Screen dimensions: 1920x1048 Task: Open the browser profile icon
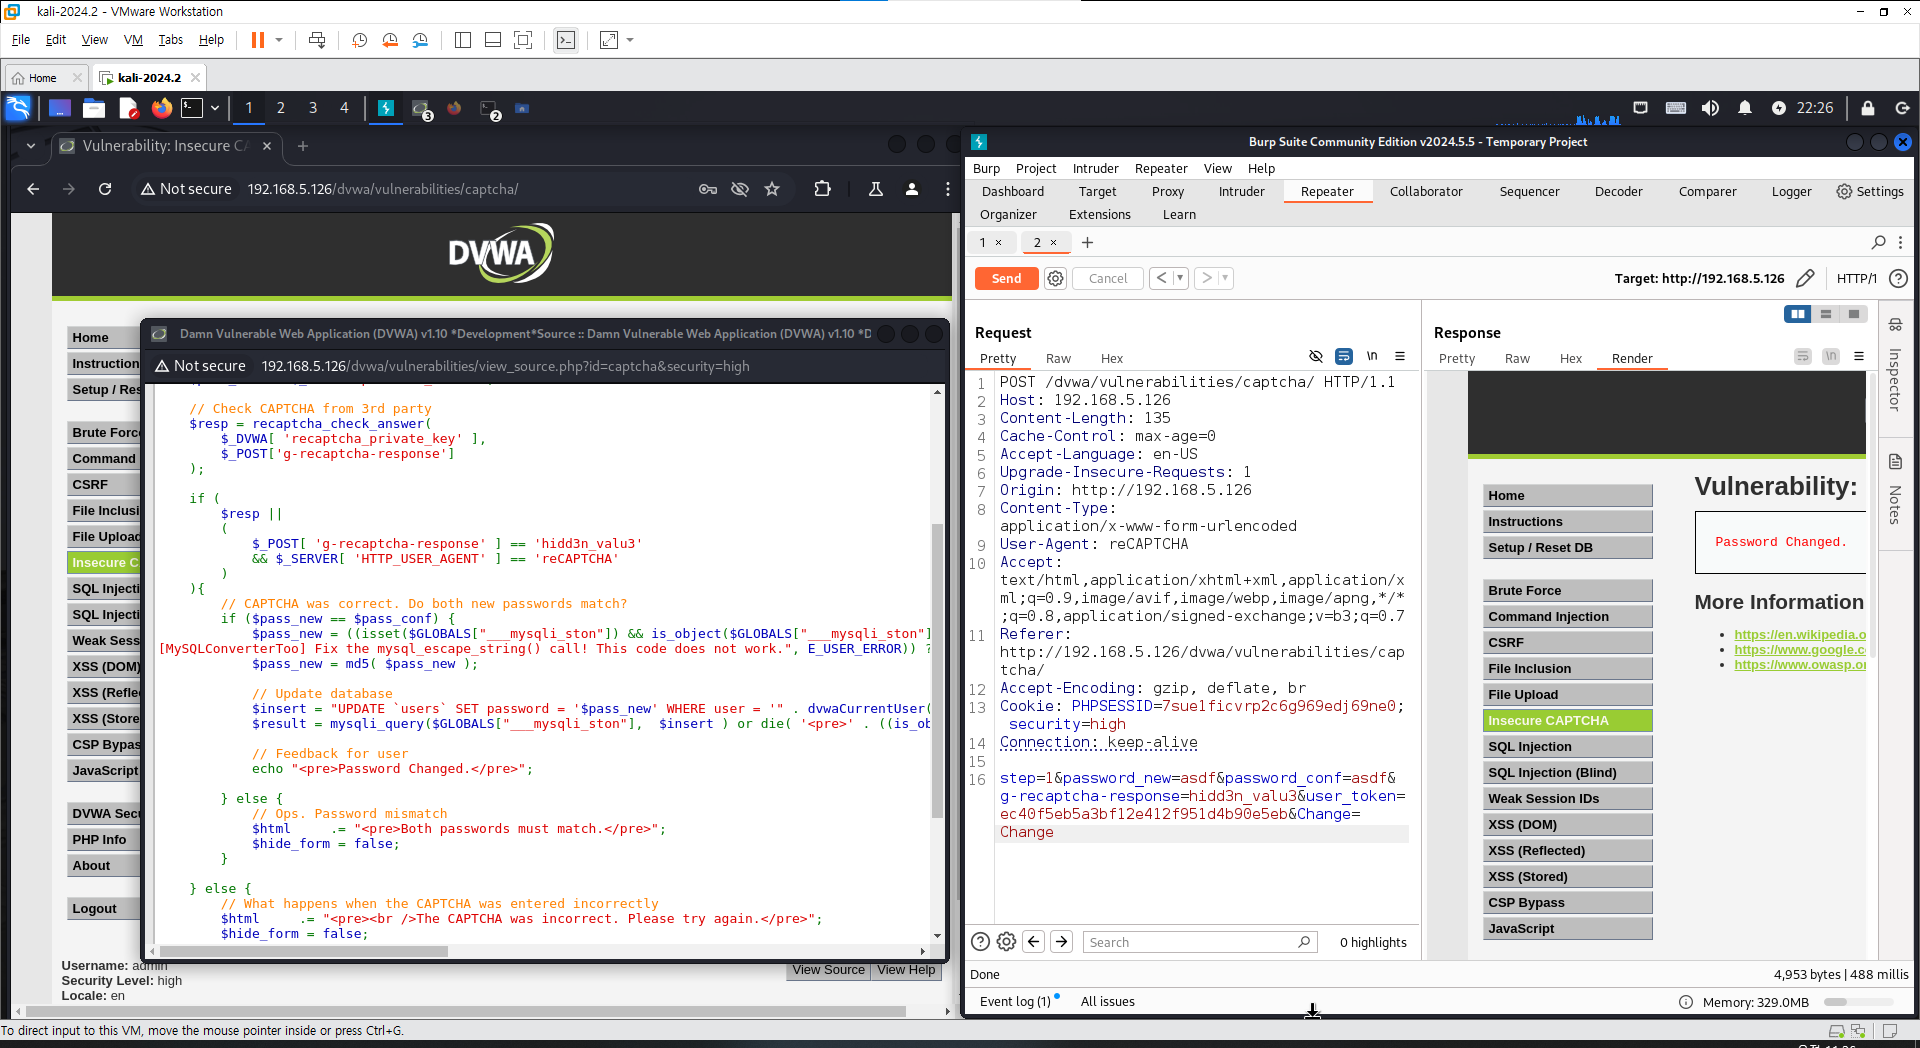pos(912,189)
